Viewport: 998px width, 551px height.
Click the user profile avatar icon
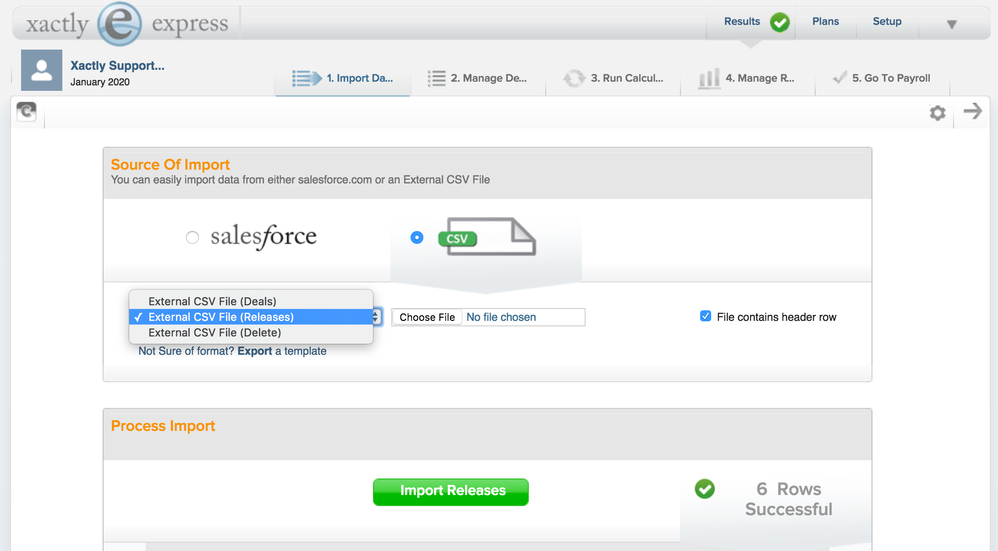pyautogui.click(x=41, y=70)
